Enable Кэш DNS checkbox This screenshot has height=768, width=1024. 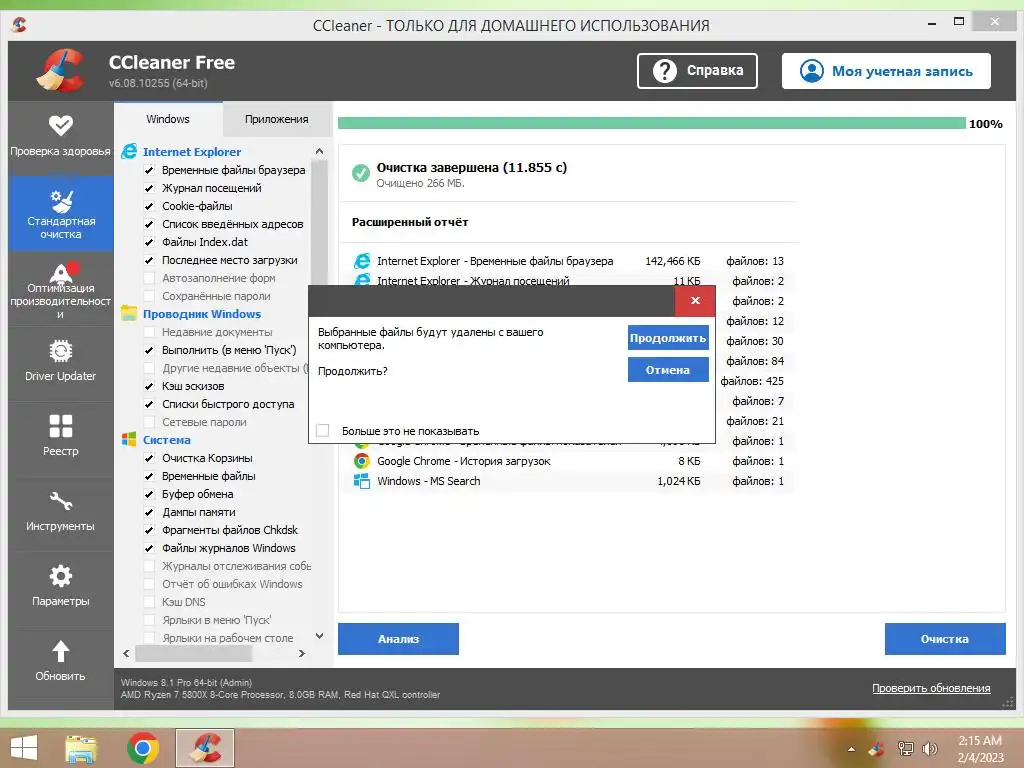coord(149,602)
